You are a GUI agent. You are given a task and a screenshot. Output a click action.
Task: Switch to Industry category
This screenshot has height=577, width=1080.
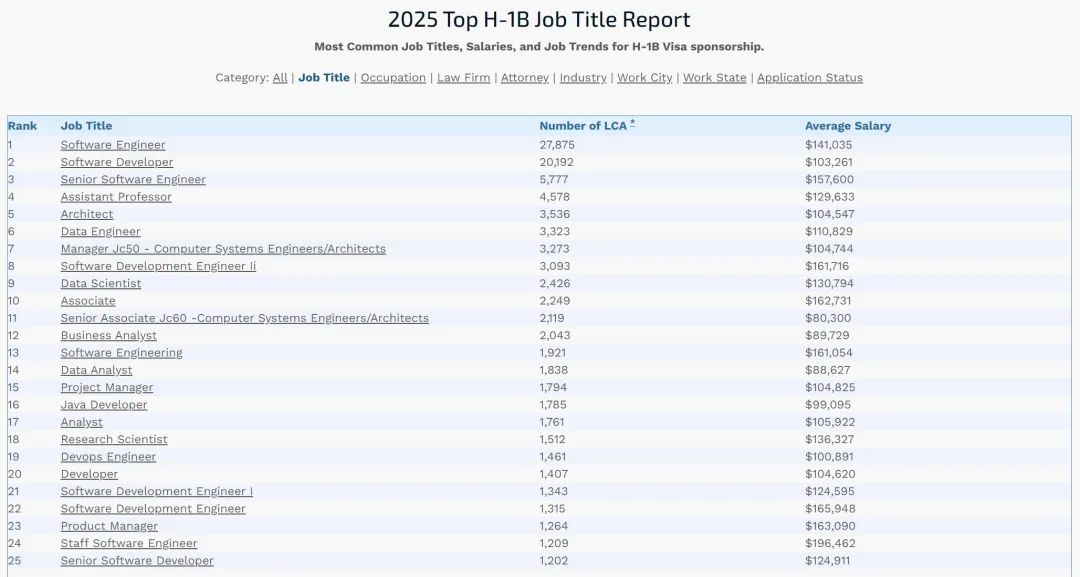[583, 78]
